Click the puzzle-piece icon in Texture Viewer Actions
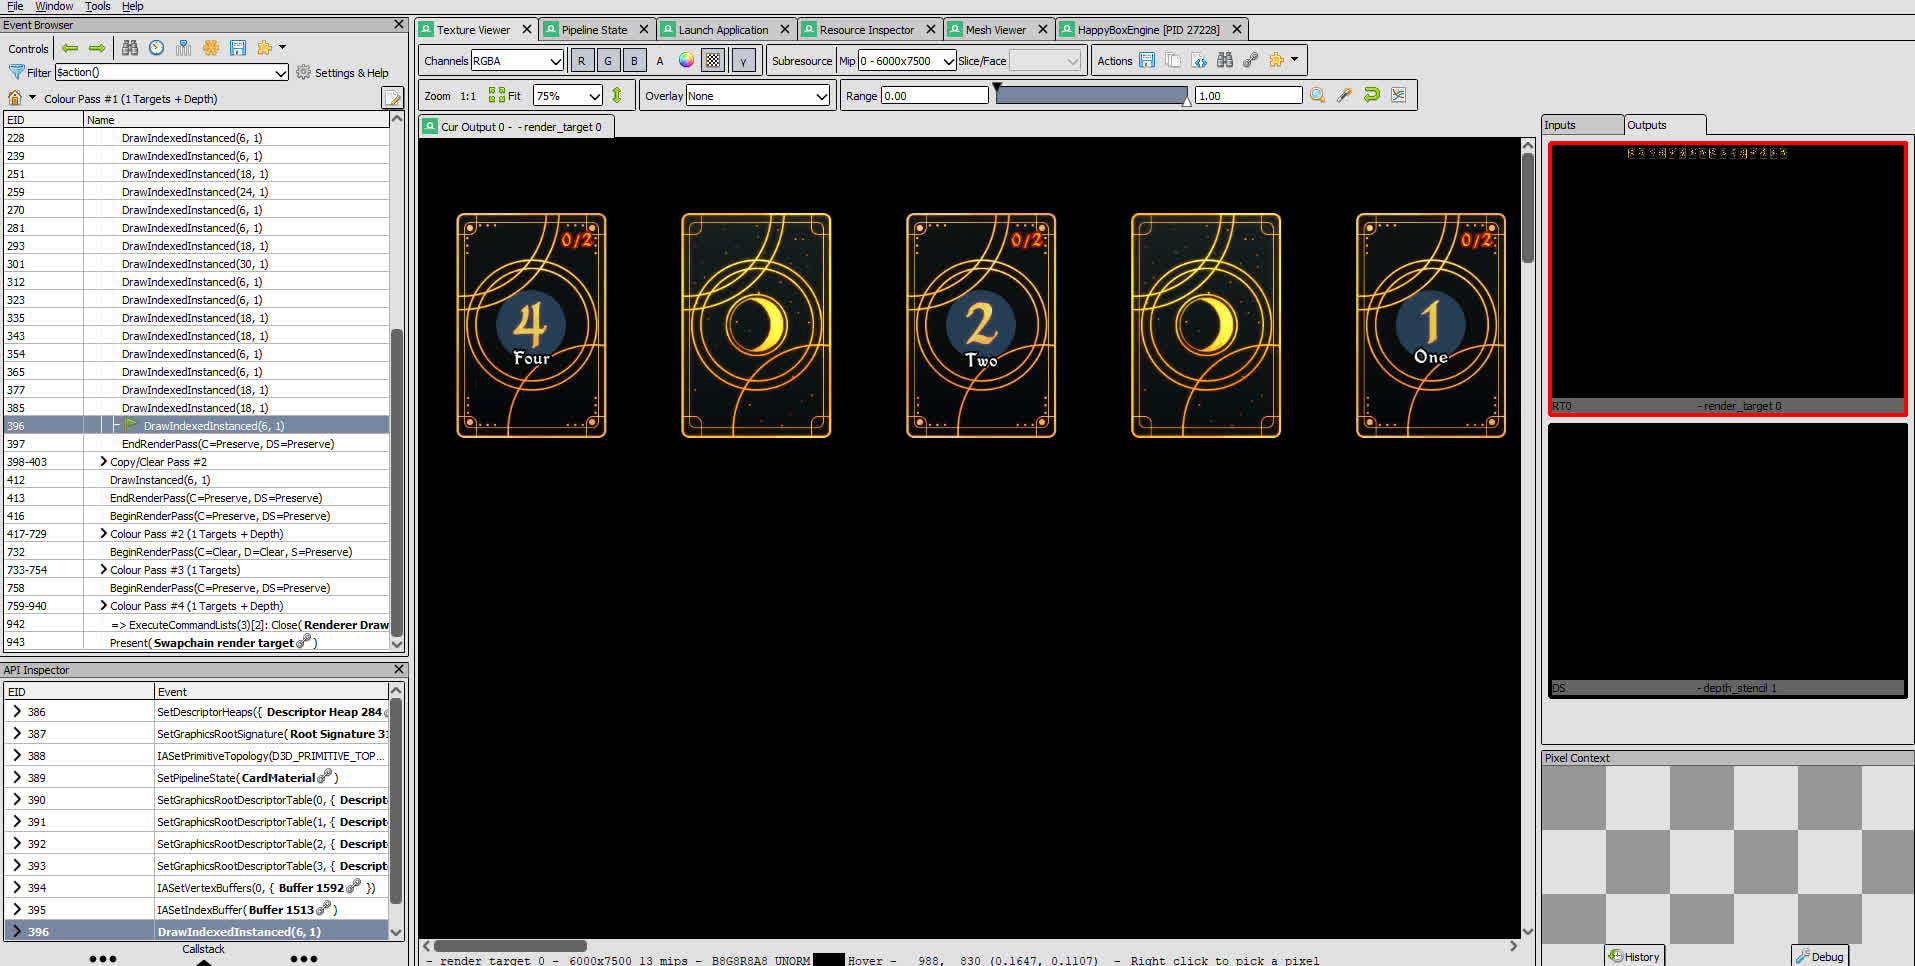The width and height of the screenshot is (1915, 966). [1277, 60]
